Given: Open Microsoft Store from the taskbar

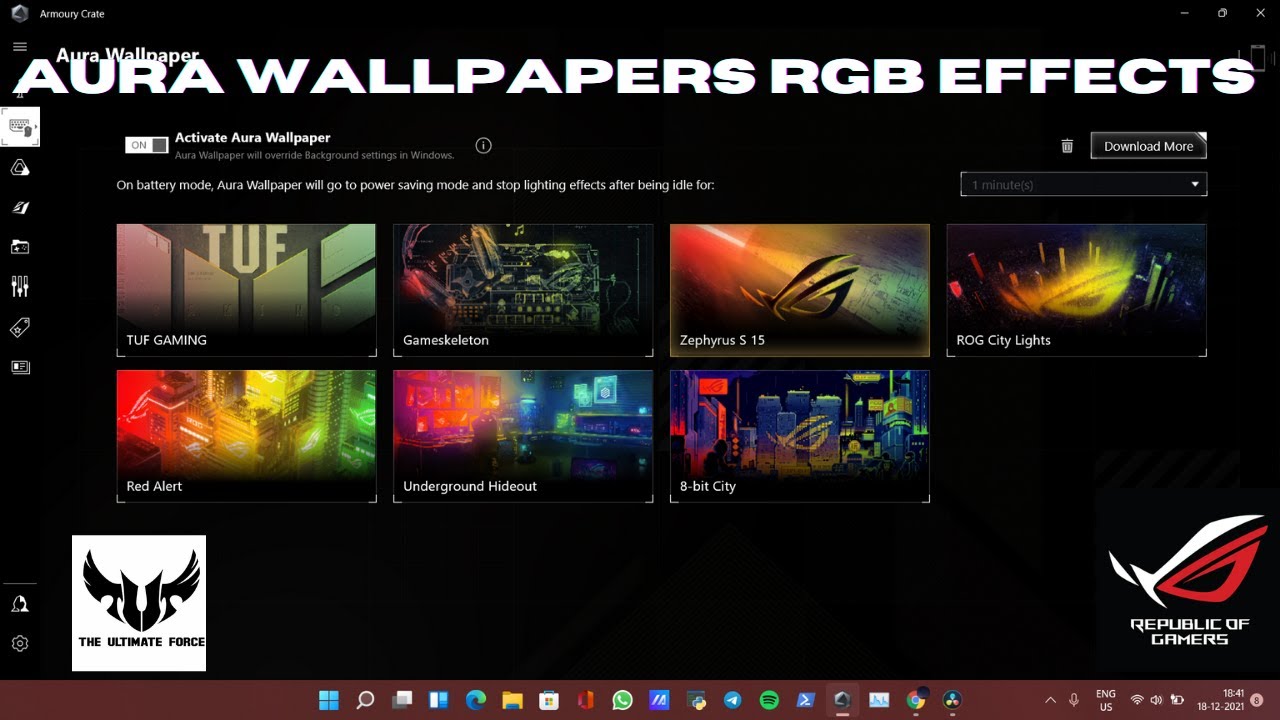Looking at the screenshot, I should point(549,700).
